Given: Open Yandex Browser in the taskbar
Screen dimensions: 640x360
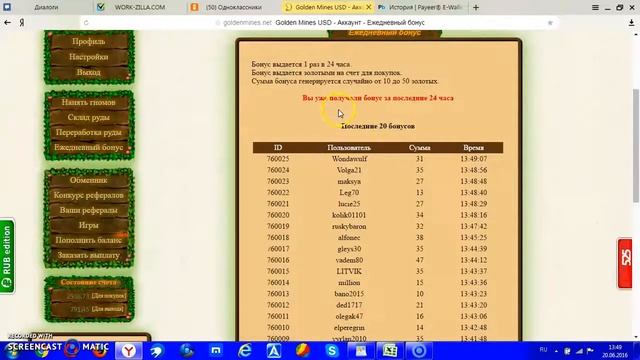Looking at the screenshot, I should tap(129, 351).
